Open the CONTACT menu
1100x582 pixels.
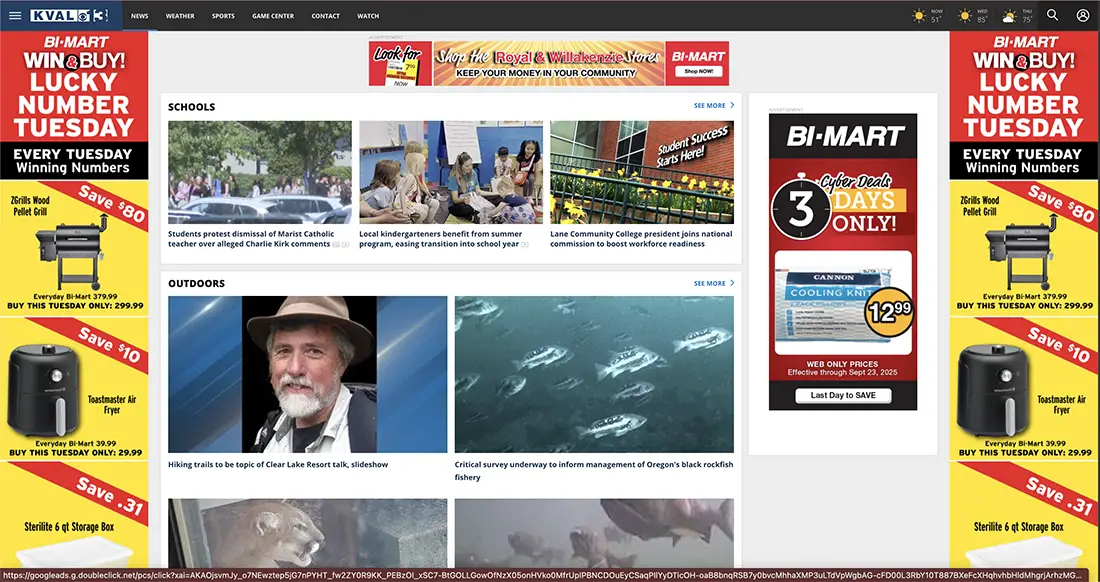[x=326, y=15]
